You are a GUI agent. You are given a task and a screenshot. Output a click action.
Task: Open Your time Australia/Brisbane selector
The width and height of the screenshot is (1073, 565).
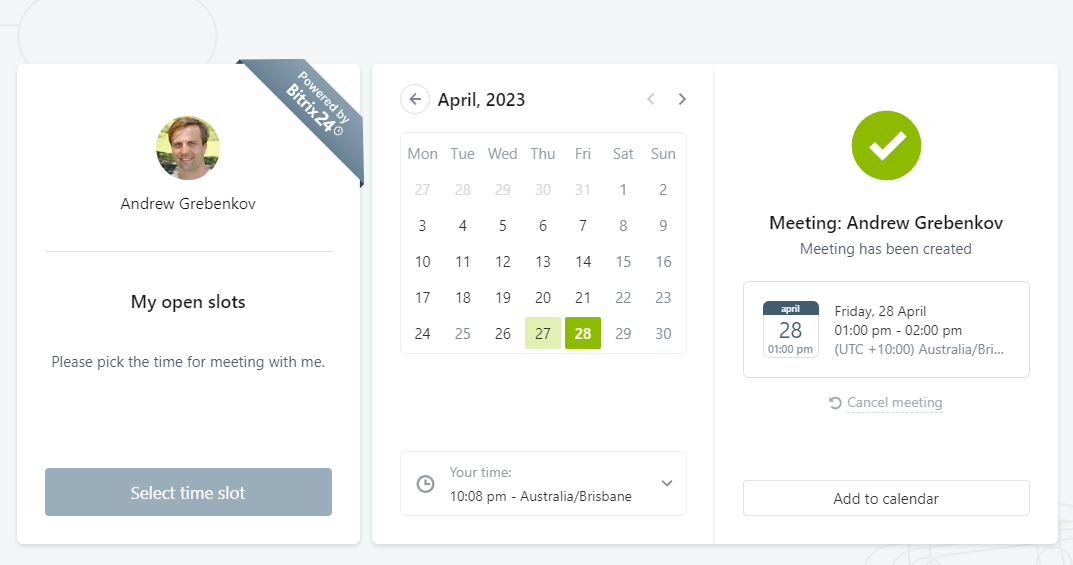coord(543,484)
